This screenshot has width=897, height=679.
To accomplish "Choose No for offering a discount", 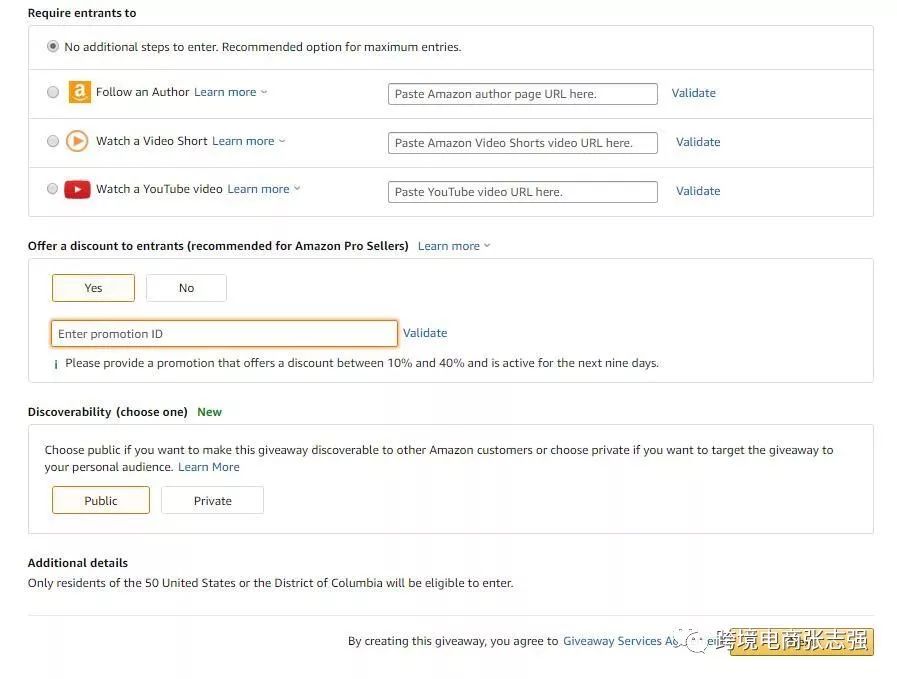I will point(186,288).
